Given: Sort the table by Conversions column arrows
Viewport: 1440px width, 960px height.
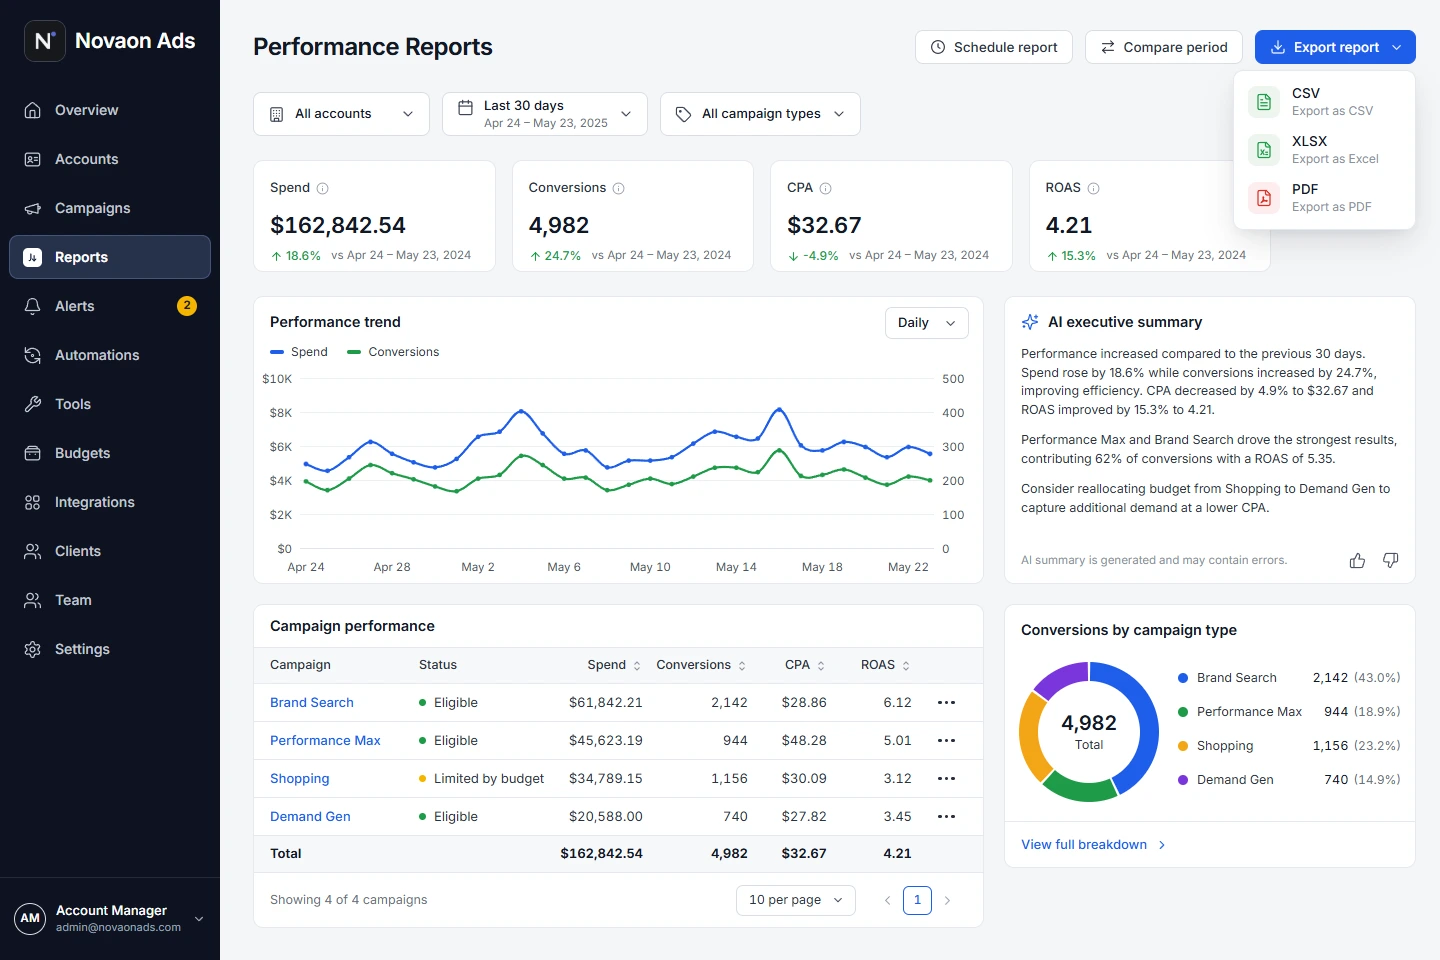Looking at the screenshot, I should tap(742, 666).
